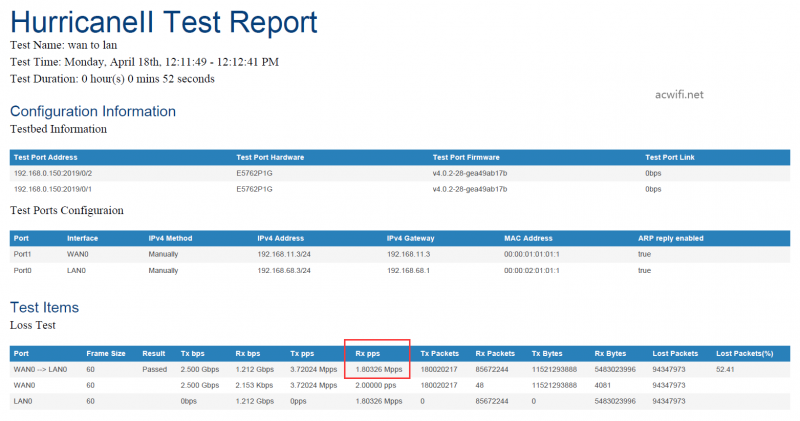Select the Test Port Firmware column header

pyautogui.click(x=466, y=157)
